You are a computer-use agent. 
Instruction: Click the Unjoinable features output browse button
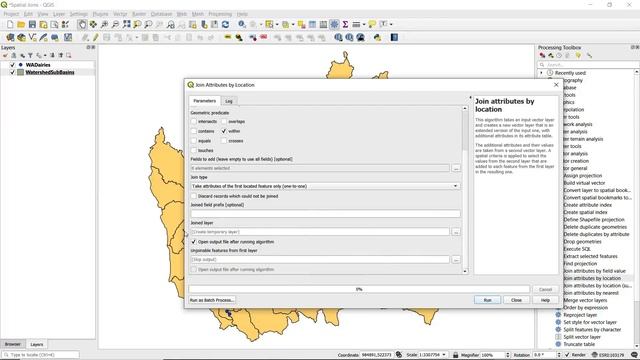(456, 260)
